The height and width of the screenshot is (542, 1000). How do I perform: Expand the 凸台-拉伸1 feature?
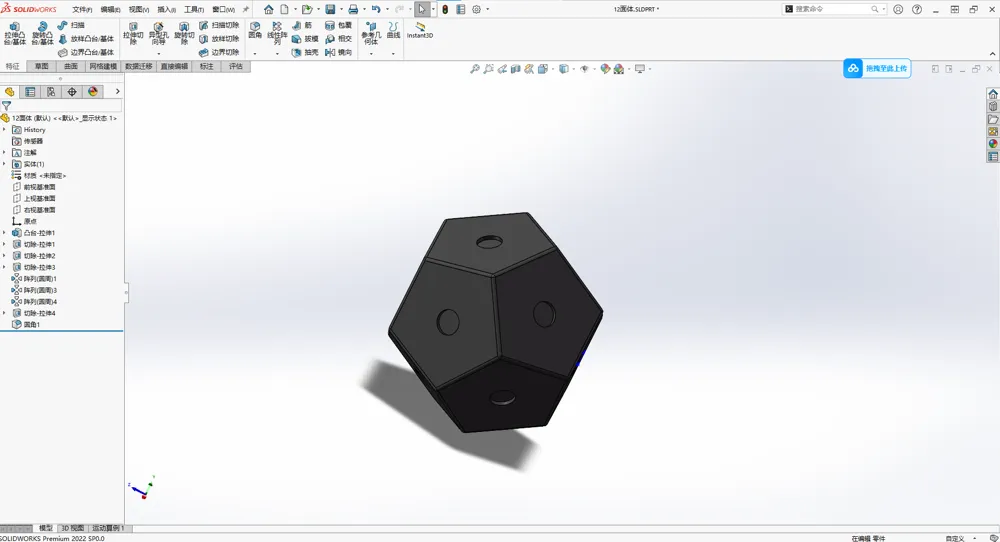click(x=4, y=233)
